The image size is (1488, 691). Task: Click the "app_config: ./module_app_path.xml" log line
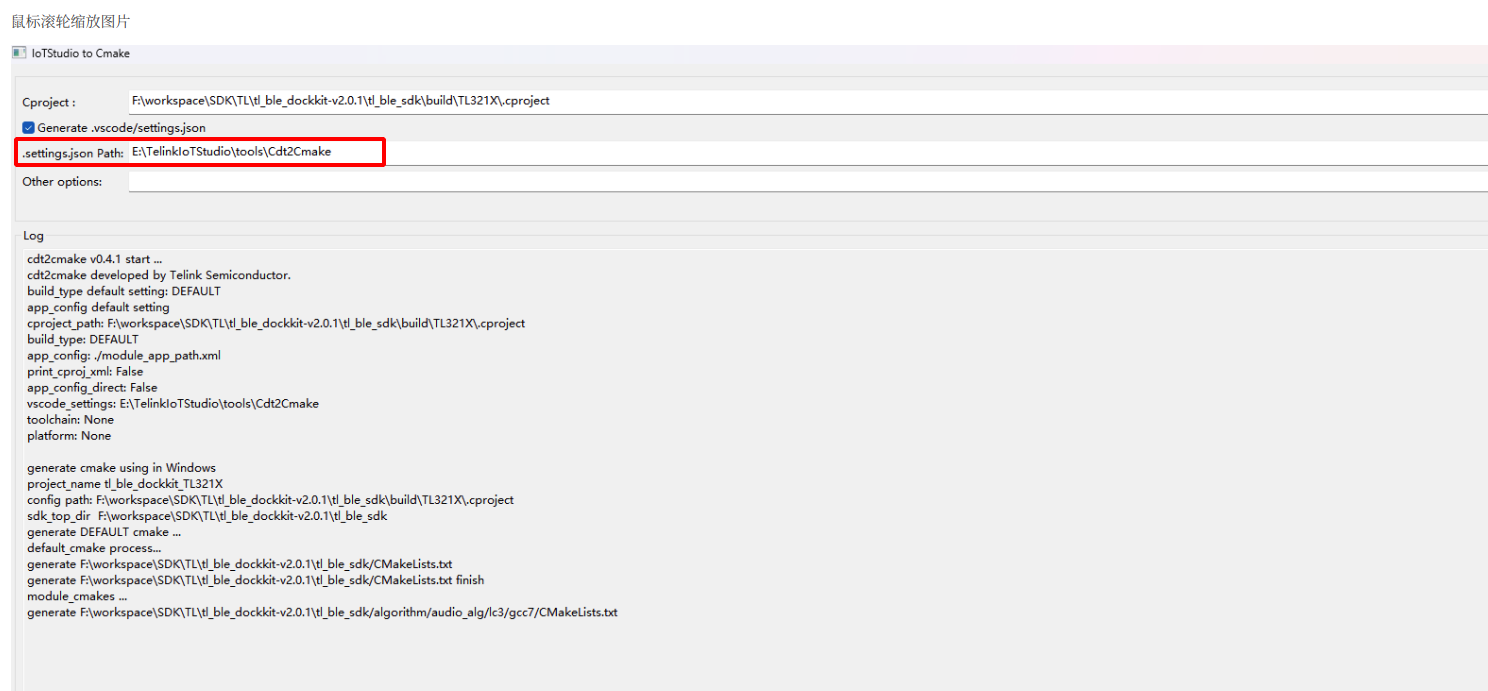click(x=124, y=355)
